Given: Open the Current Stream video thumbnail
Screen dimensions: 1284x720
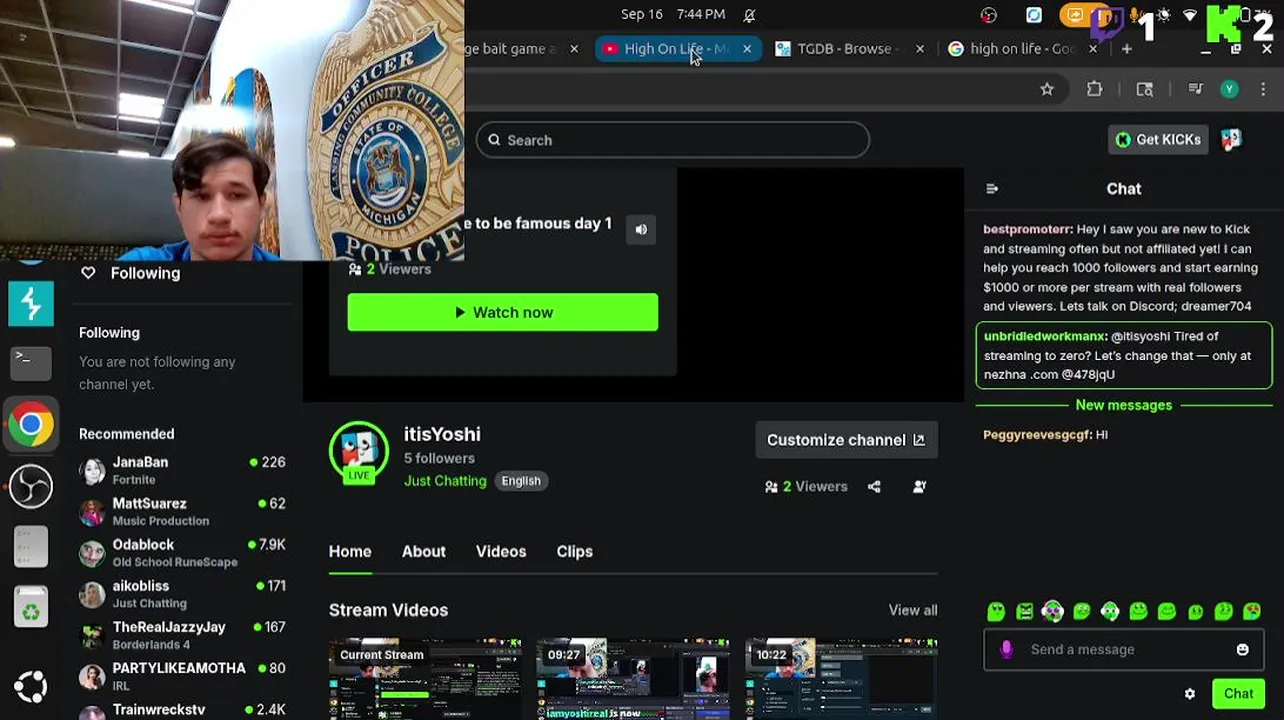Looking at the screenshot, I should tap(425, 679).
